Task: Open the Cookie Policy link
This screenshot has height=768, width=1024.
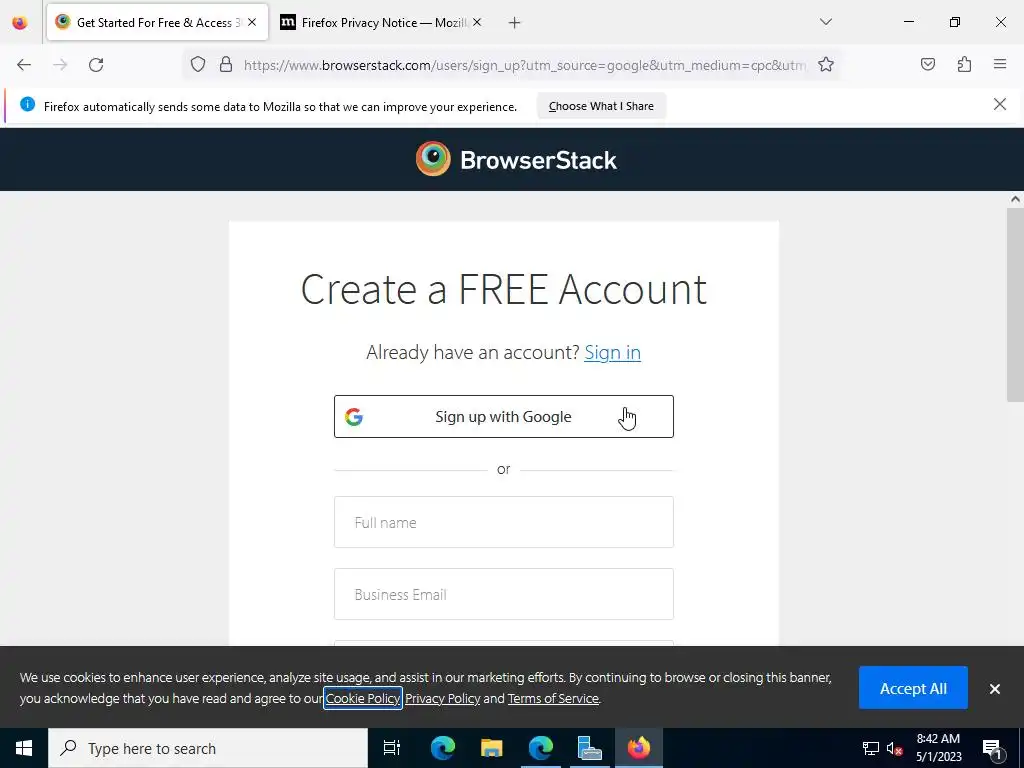Action: [362, 698]
